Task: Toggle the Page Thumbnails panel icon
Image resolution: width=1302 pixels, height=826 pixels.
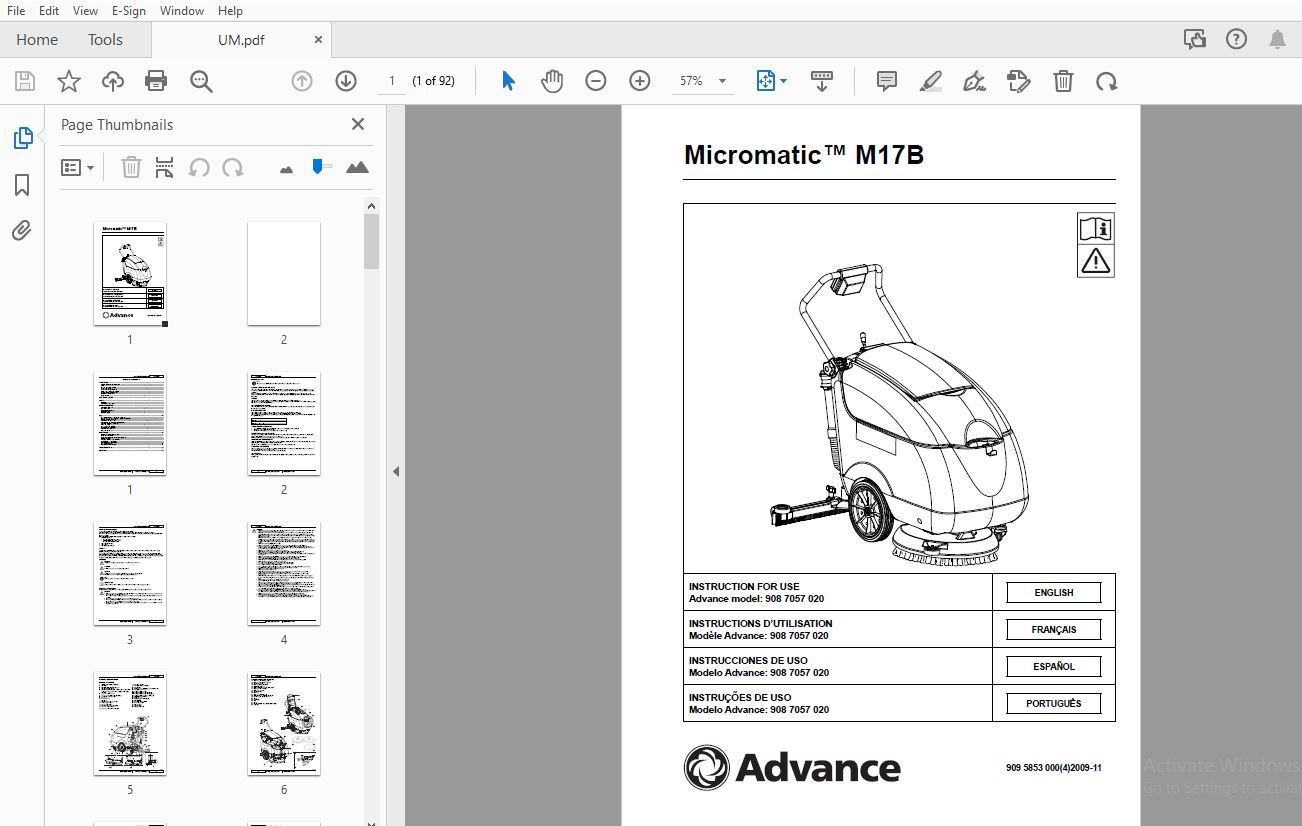Action: click(x=22, y=139)
